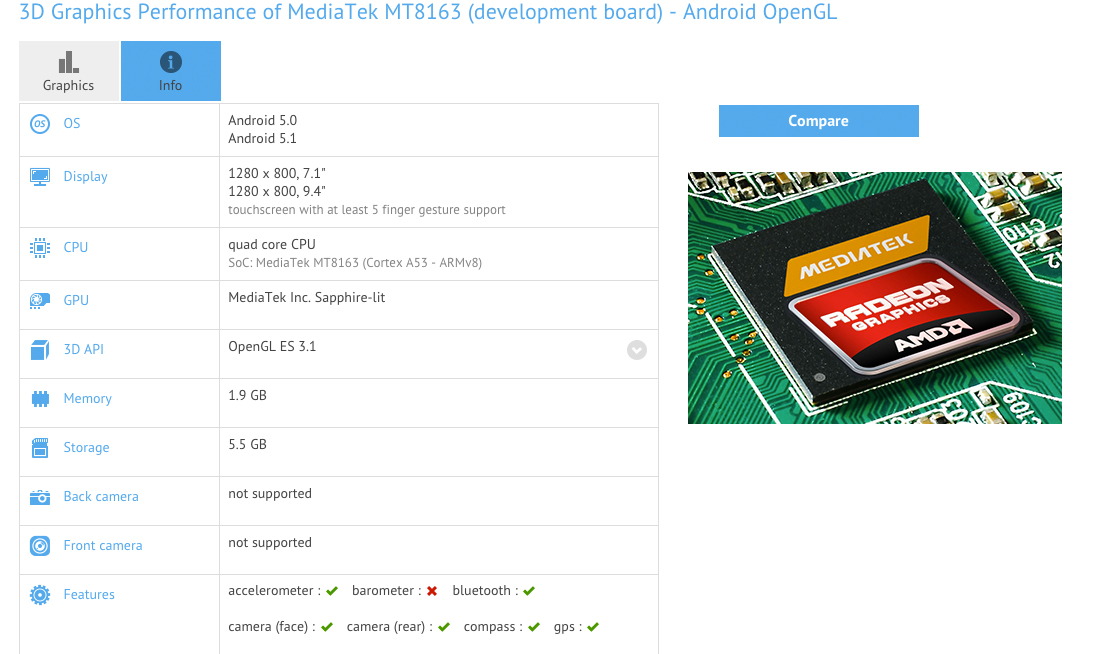Click the compass green checkmark
Viewport: 1115px width, 654px height.
[x=534, y=628]
